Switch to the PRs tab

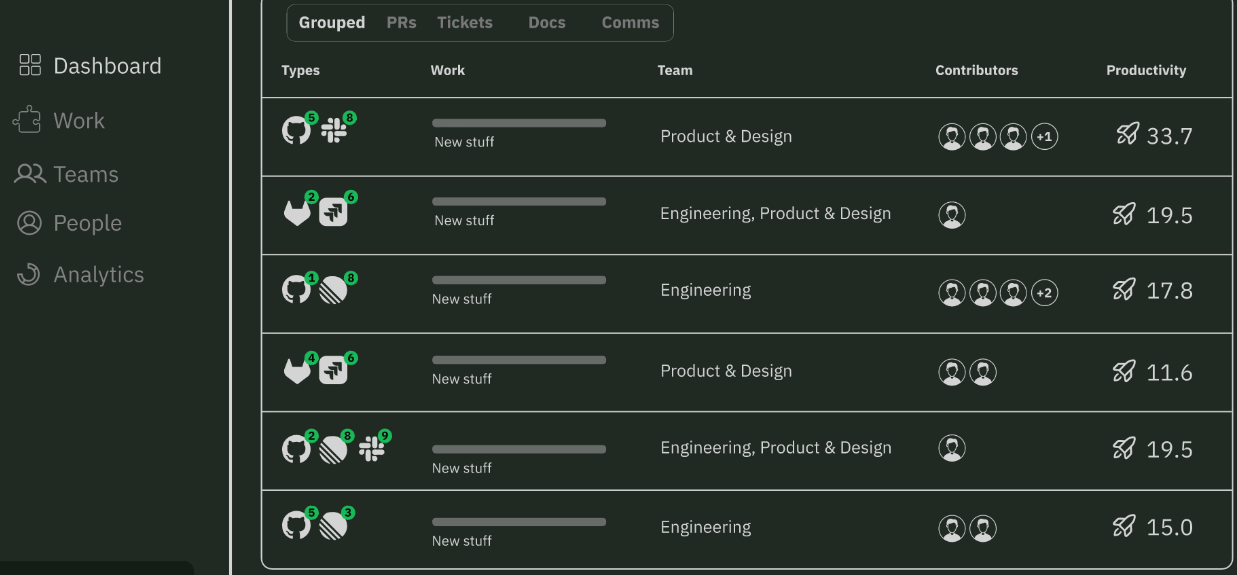(x=401, y=23)
